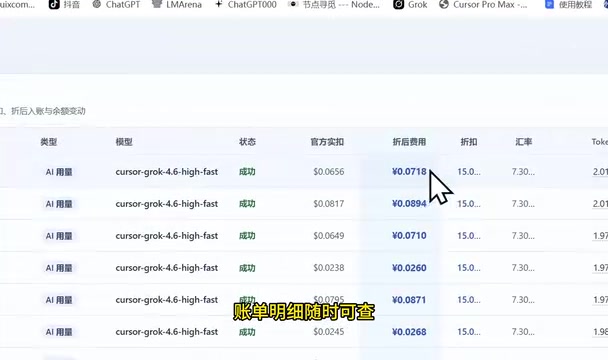Click AI 用量 tag in the ¥0.0871 row
This screenshot has height=360, width=608.
coord(59,300)
